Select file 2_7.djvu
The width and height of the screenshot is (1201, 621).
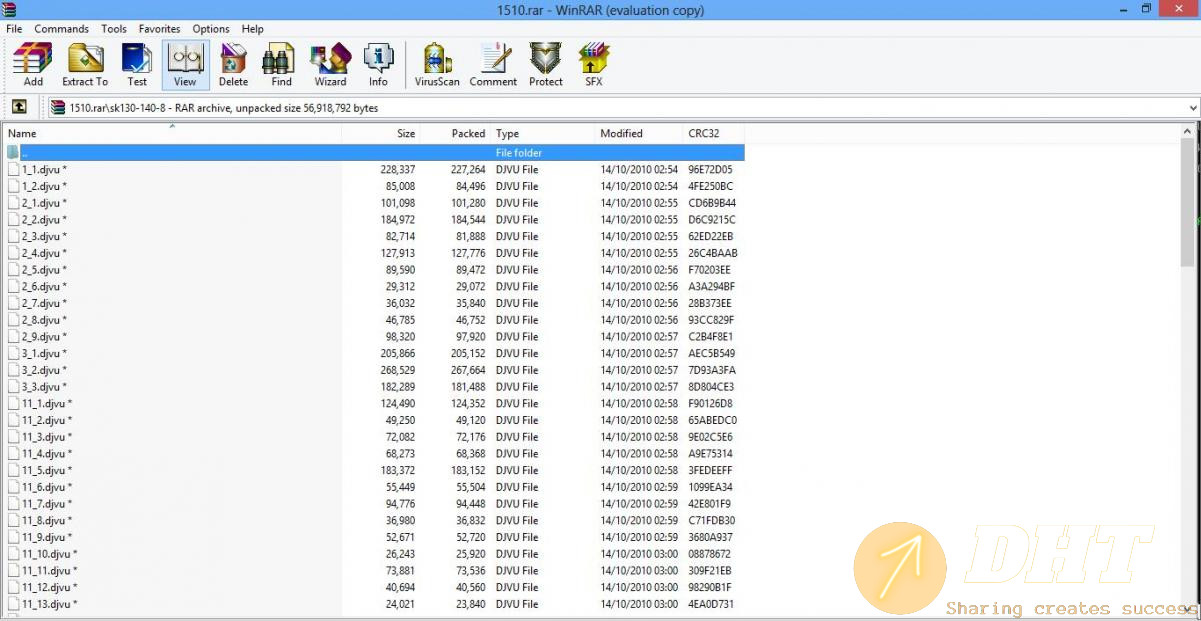(x=44, y=303)
